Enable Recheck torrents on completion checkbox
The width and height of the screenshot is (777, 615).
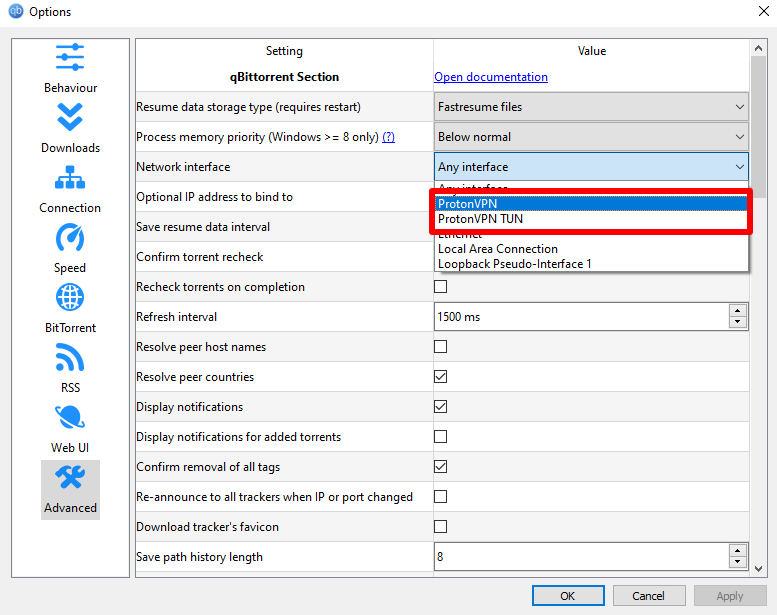(x=441, y=287)
